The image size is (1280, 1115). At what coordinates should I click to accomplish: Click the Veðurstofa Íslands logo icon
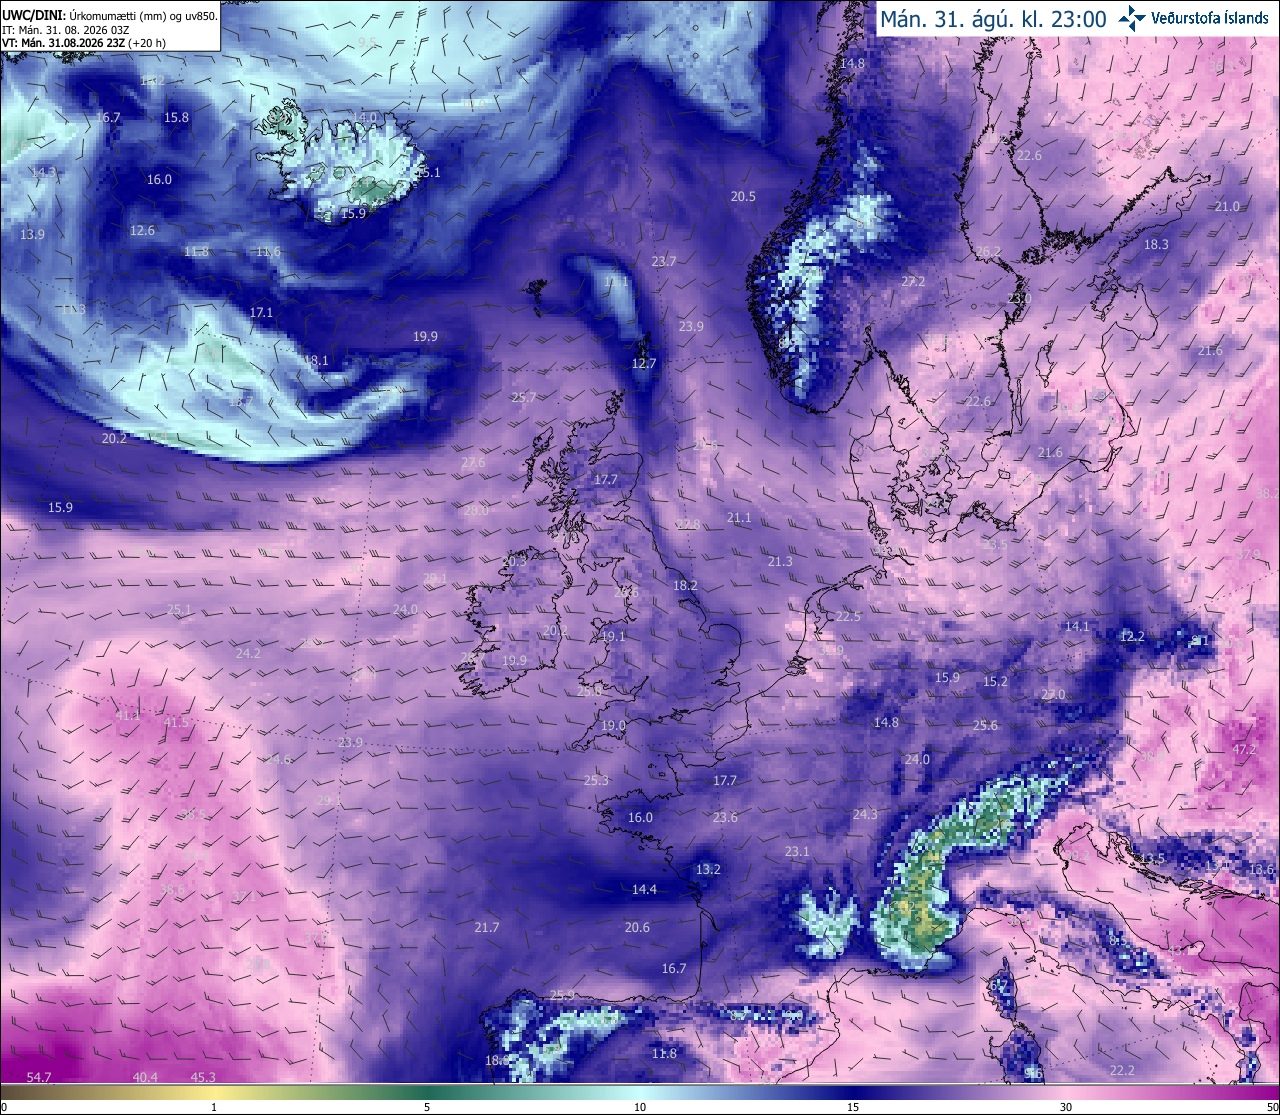[x=1132, y=17]
